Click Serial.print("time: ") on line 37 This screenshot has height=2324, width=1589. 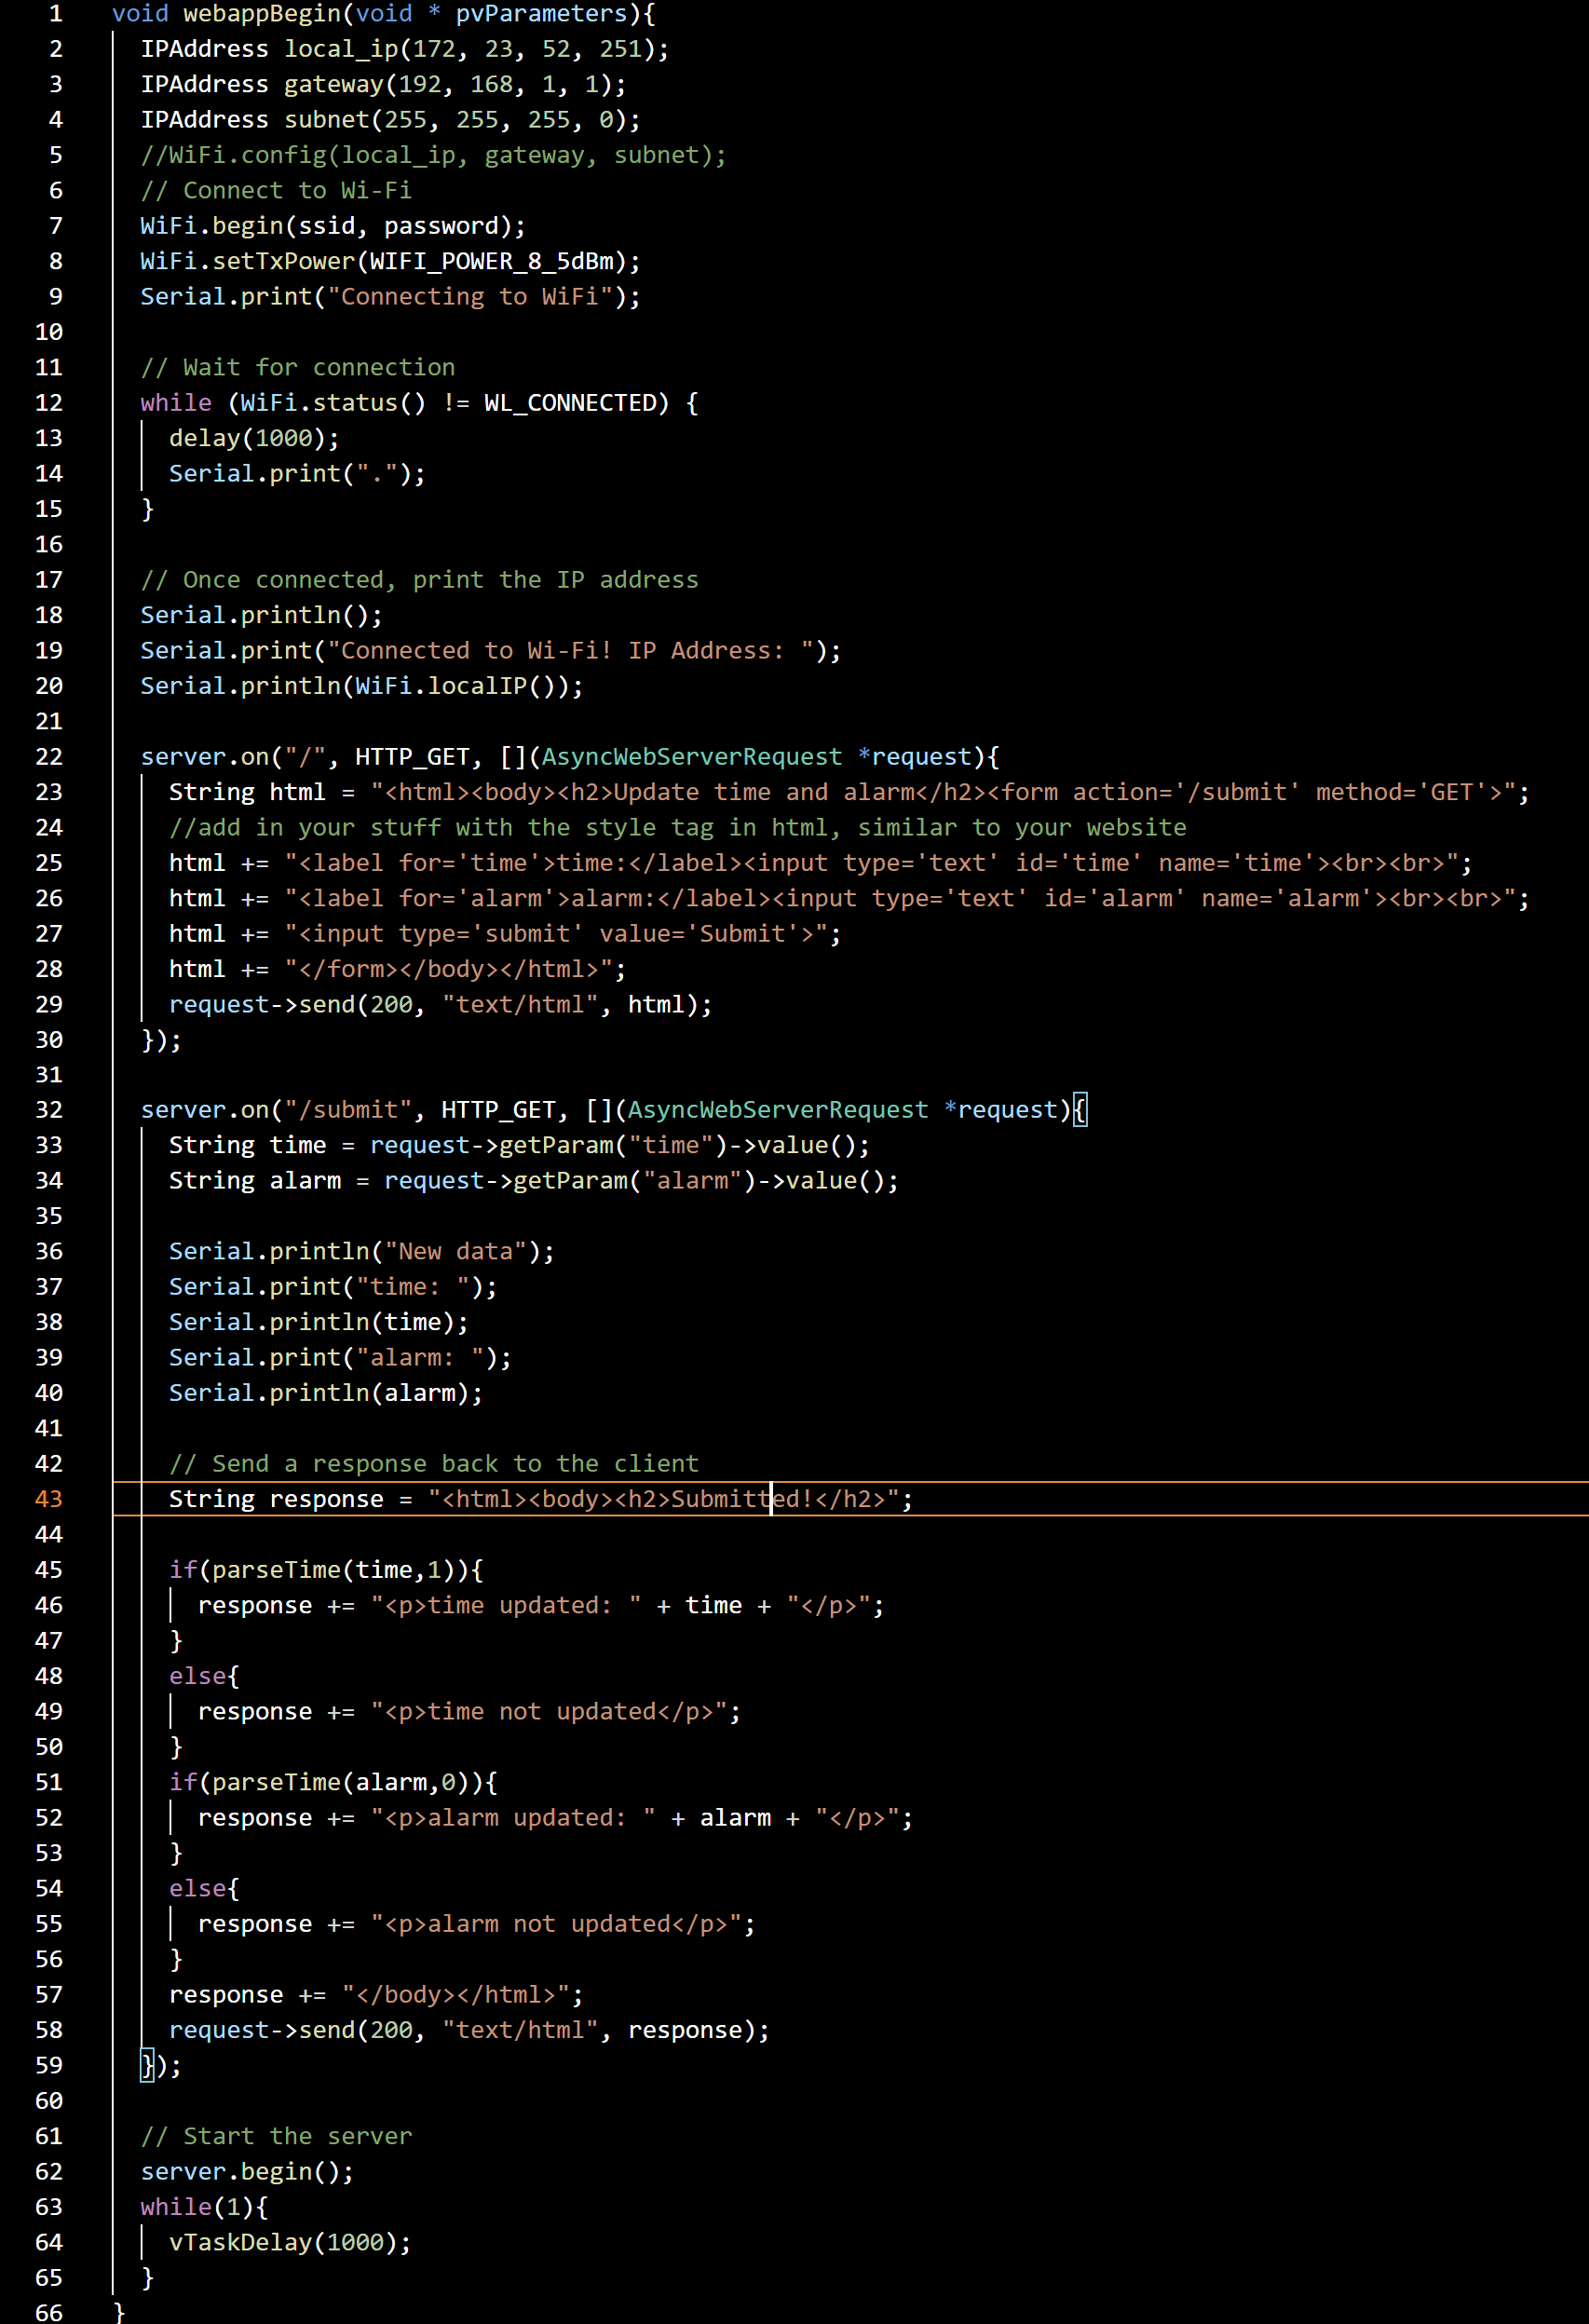333,1287
